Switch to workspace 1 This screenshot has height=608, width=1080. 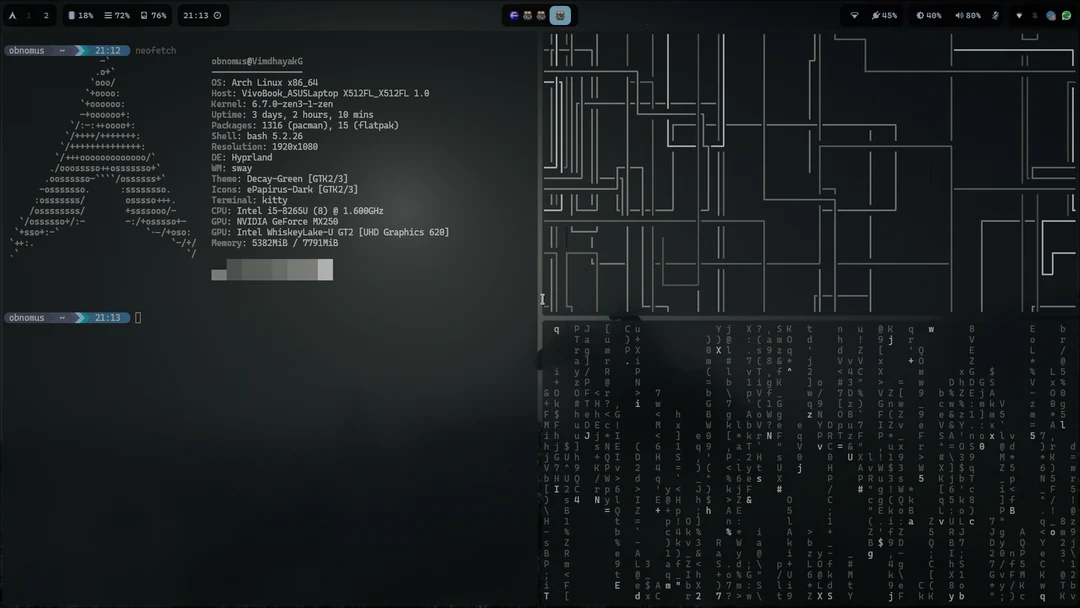[27, 15]
